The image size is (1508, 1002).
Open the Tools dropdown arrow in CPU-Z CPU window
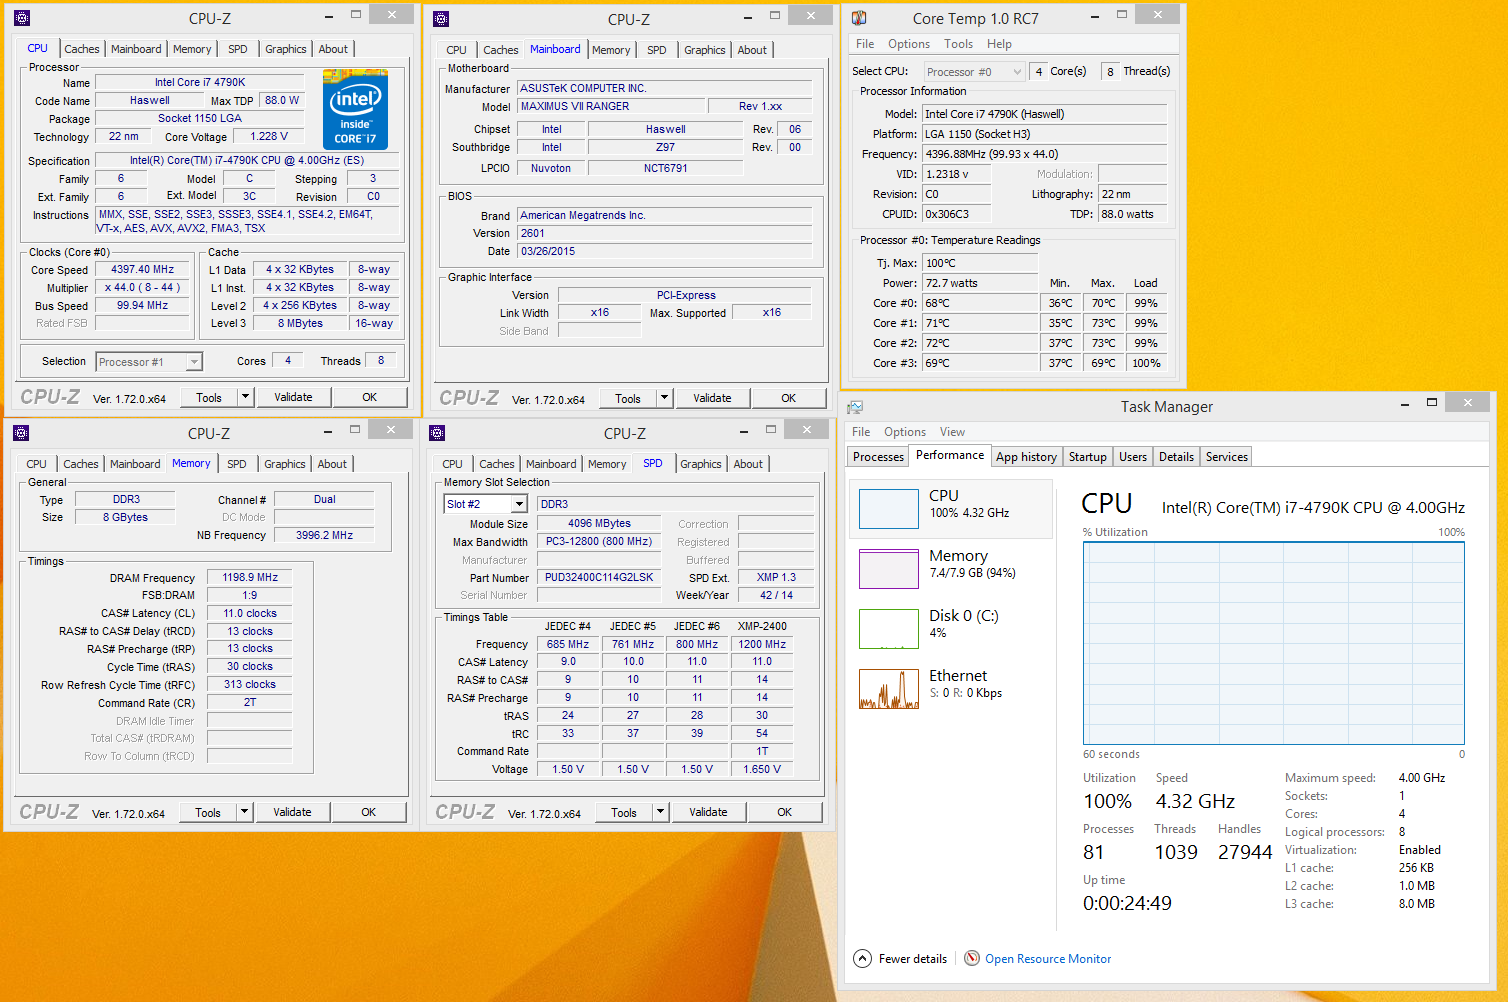pyautogui.click(x=245, y=397)
